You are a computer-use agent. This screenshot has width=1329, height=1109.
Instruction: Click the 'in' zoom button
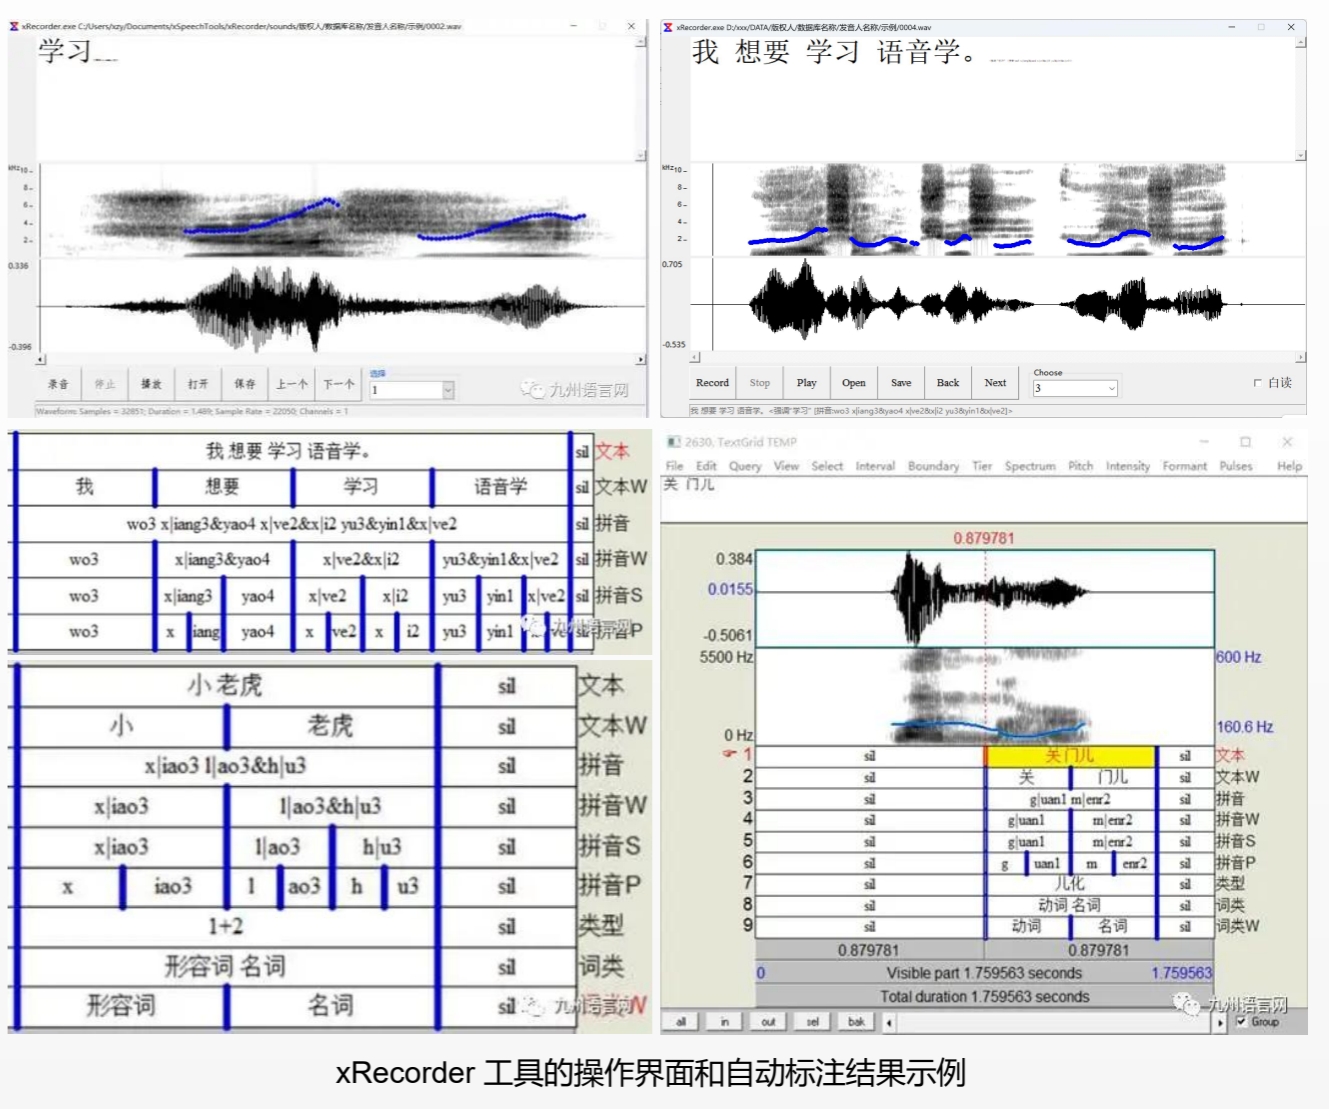coord(724,1022)
